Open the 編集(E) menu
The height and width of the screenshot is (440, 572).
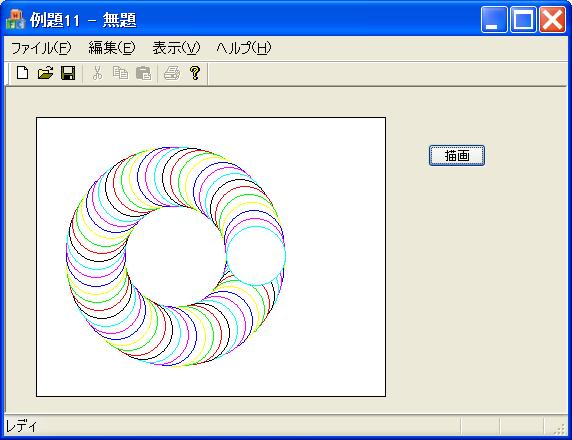pyautogui.click(x=112, y=48)
